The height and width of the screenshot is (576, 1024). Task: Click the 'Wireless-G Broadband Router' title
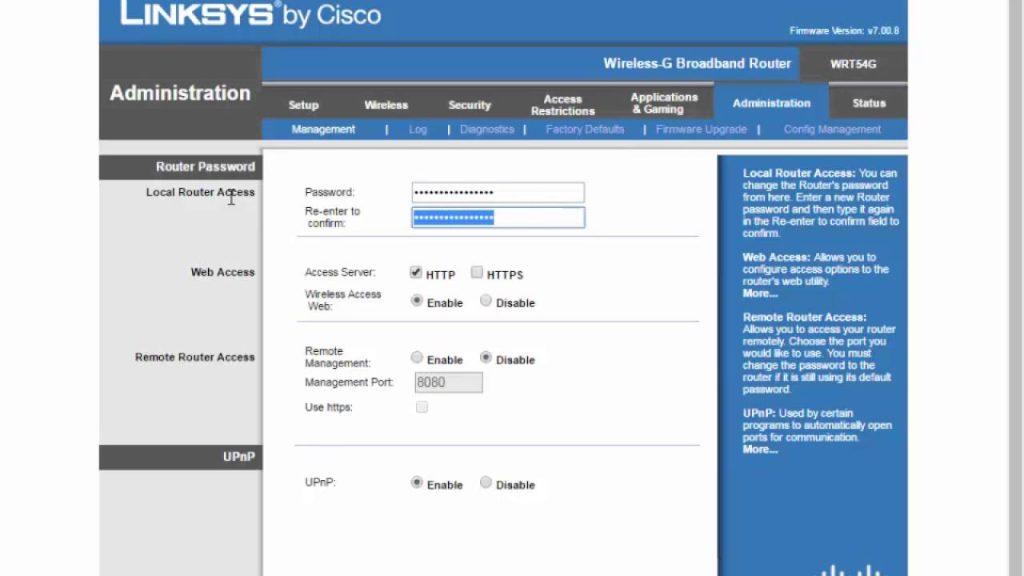point(697,63)
